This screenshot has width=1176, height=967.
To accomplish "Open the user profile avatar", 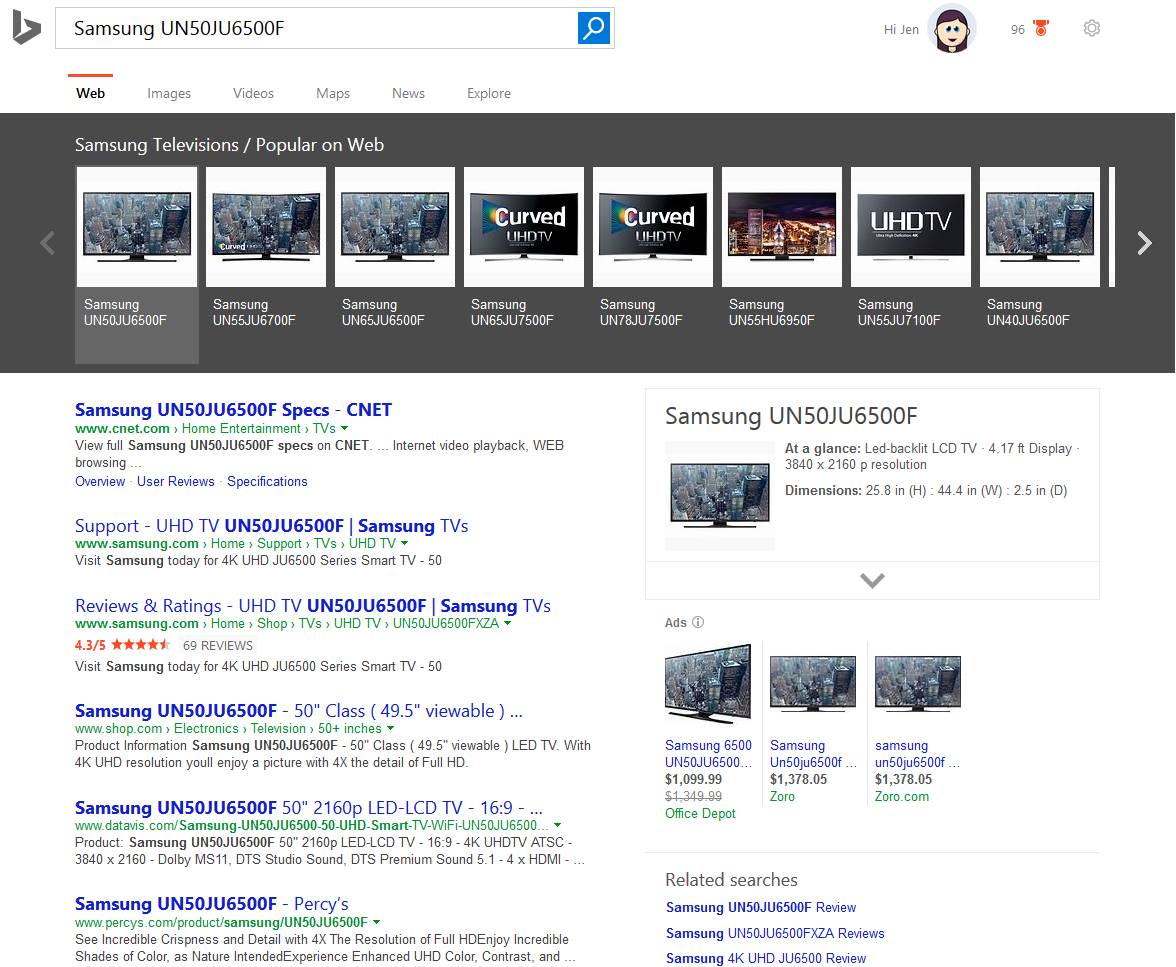I will pyautogui.click(x=951, y=29).
